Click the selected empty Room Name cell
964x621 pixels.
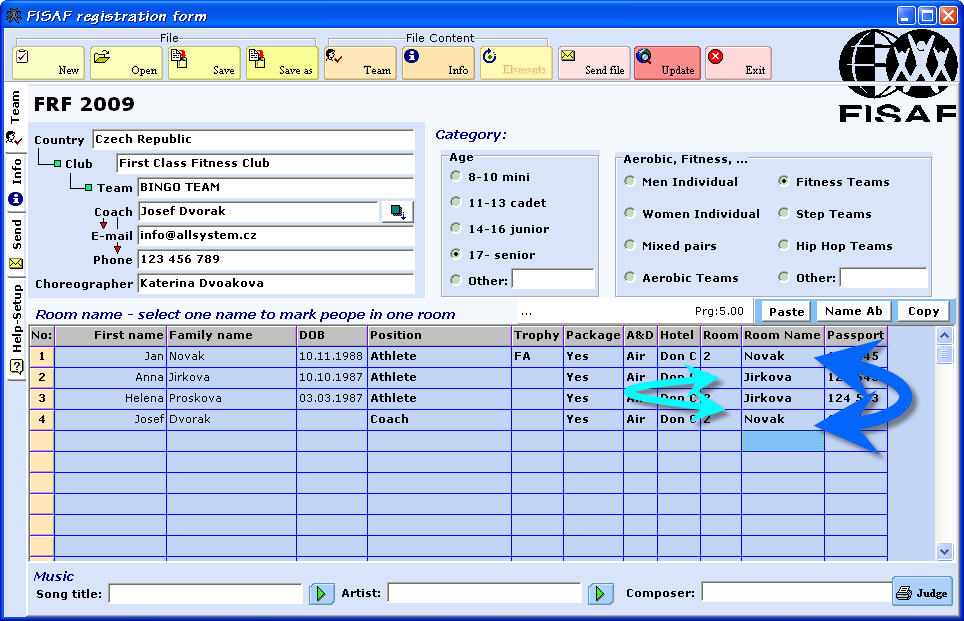(x=783, y=440)
